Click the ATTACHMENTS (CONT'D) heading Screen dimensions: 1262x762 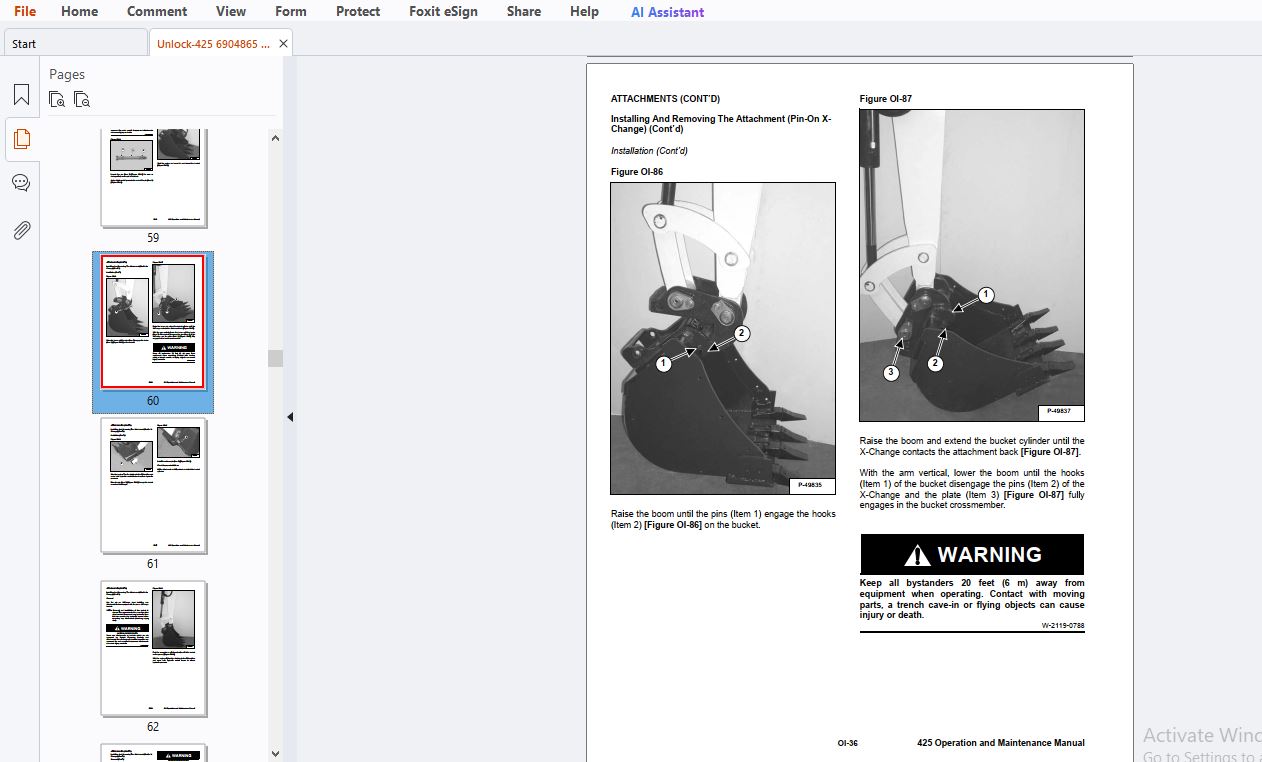coord(665,99)
